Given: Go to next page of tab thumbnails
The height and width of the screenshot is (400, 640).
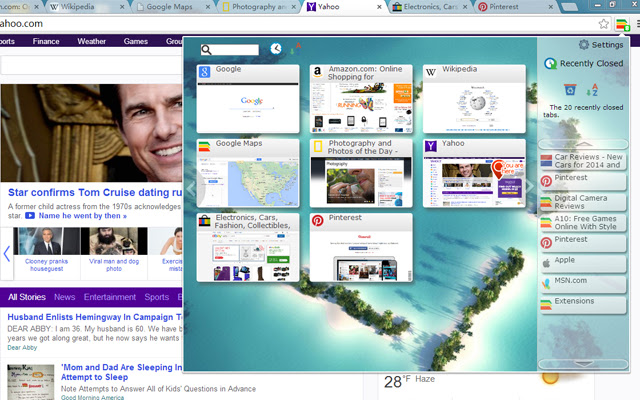Looking at the screenshot, I should [x=529, y=187].
